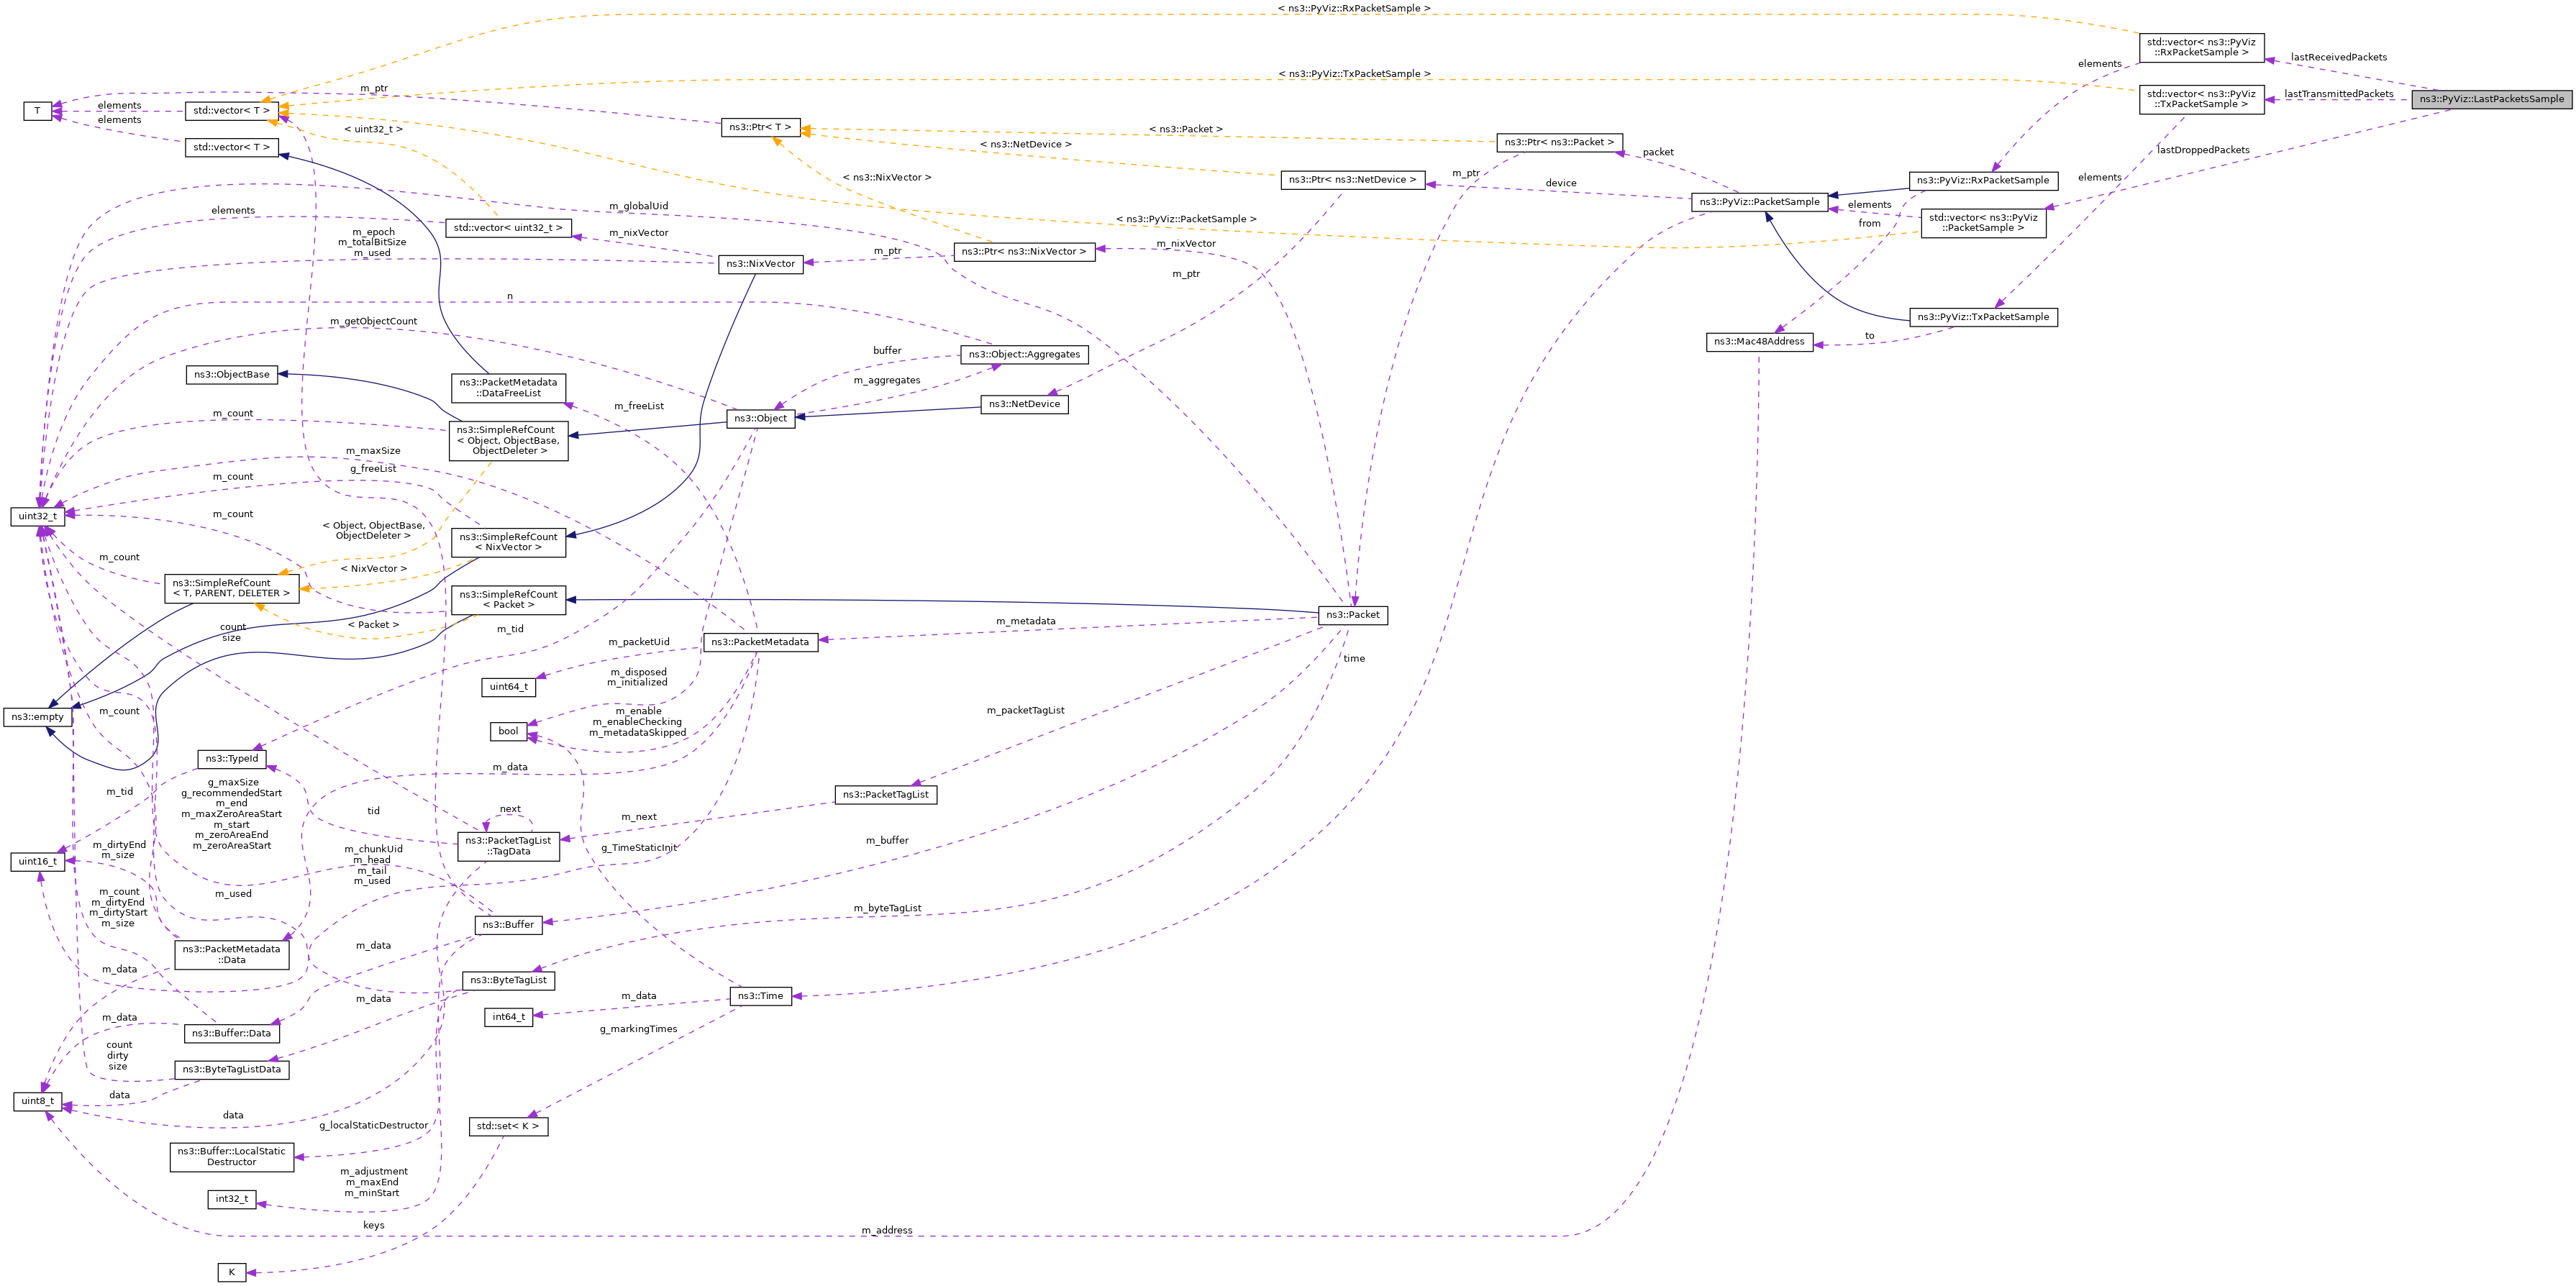Click the m_globalUid edge label
The width and height of the screenshot is (2576, 1286).
tap(638, 206)
